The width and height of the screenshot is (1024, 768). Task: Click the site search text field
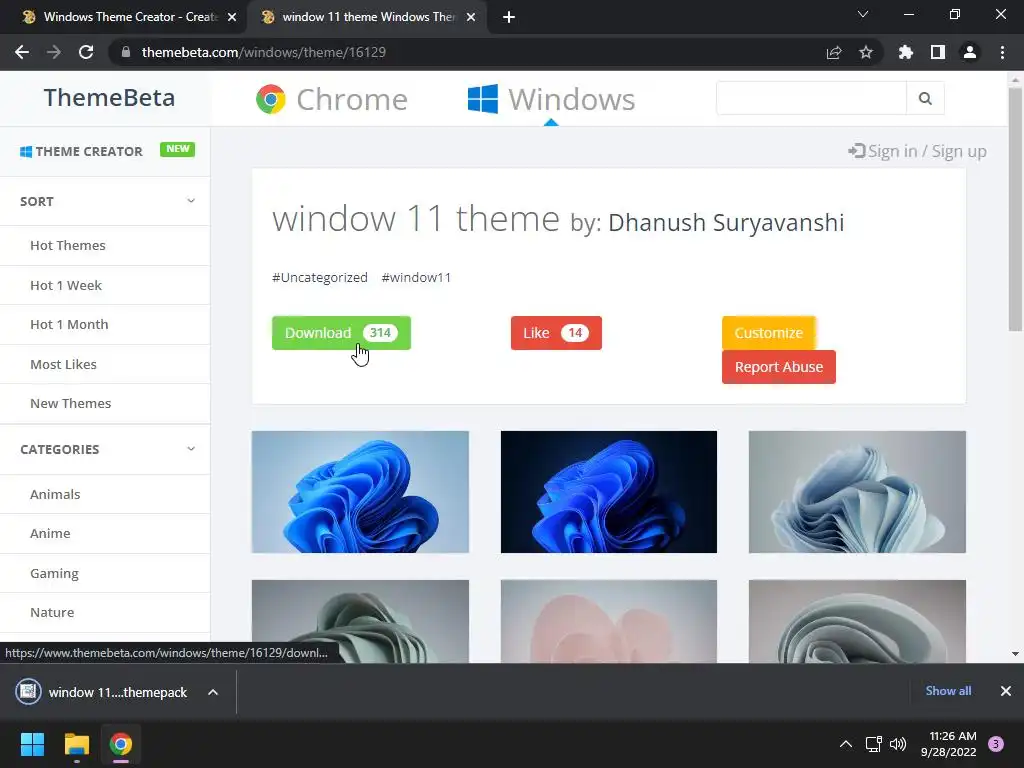point(811,98)
